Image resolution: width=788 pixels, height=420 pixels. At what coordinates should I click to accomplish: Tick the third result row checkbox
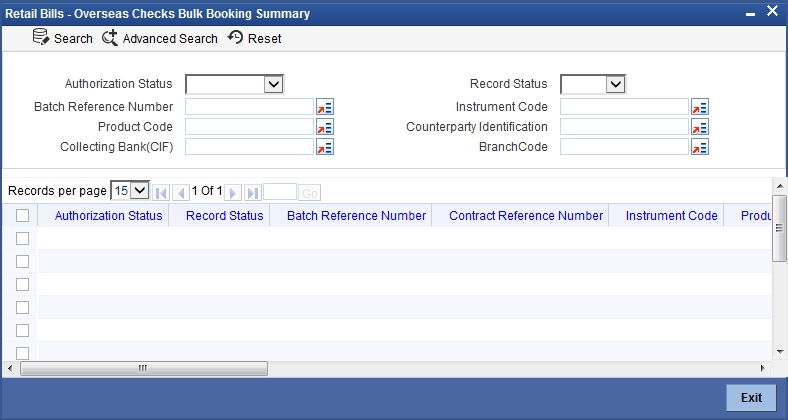click(22, 285)
